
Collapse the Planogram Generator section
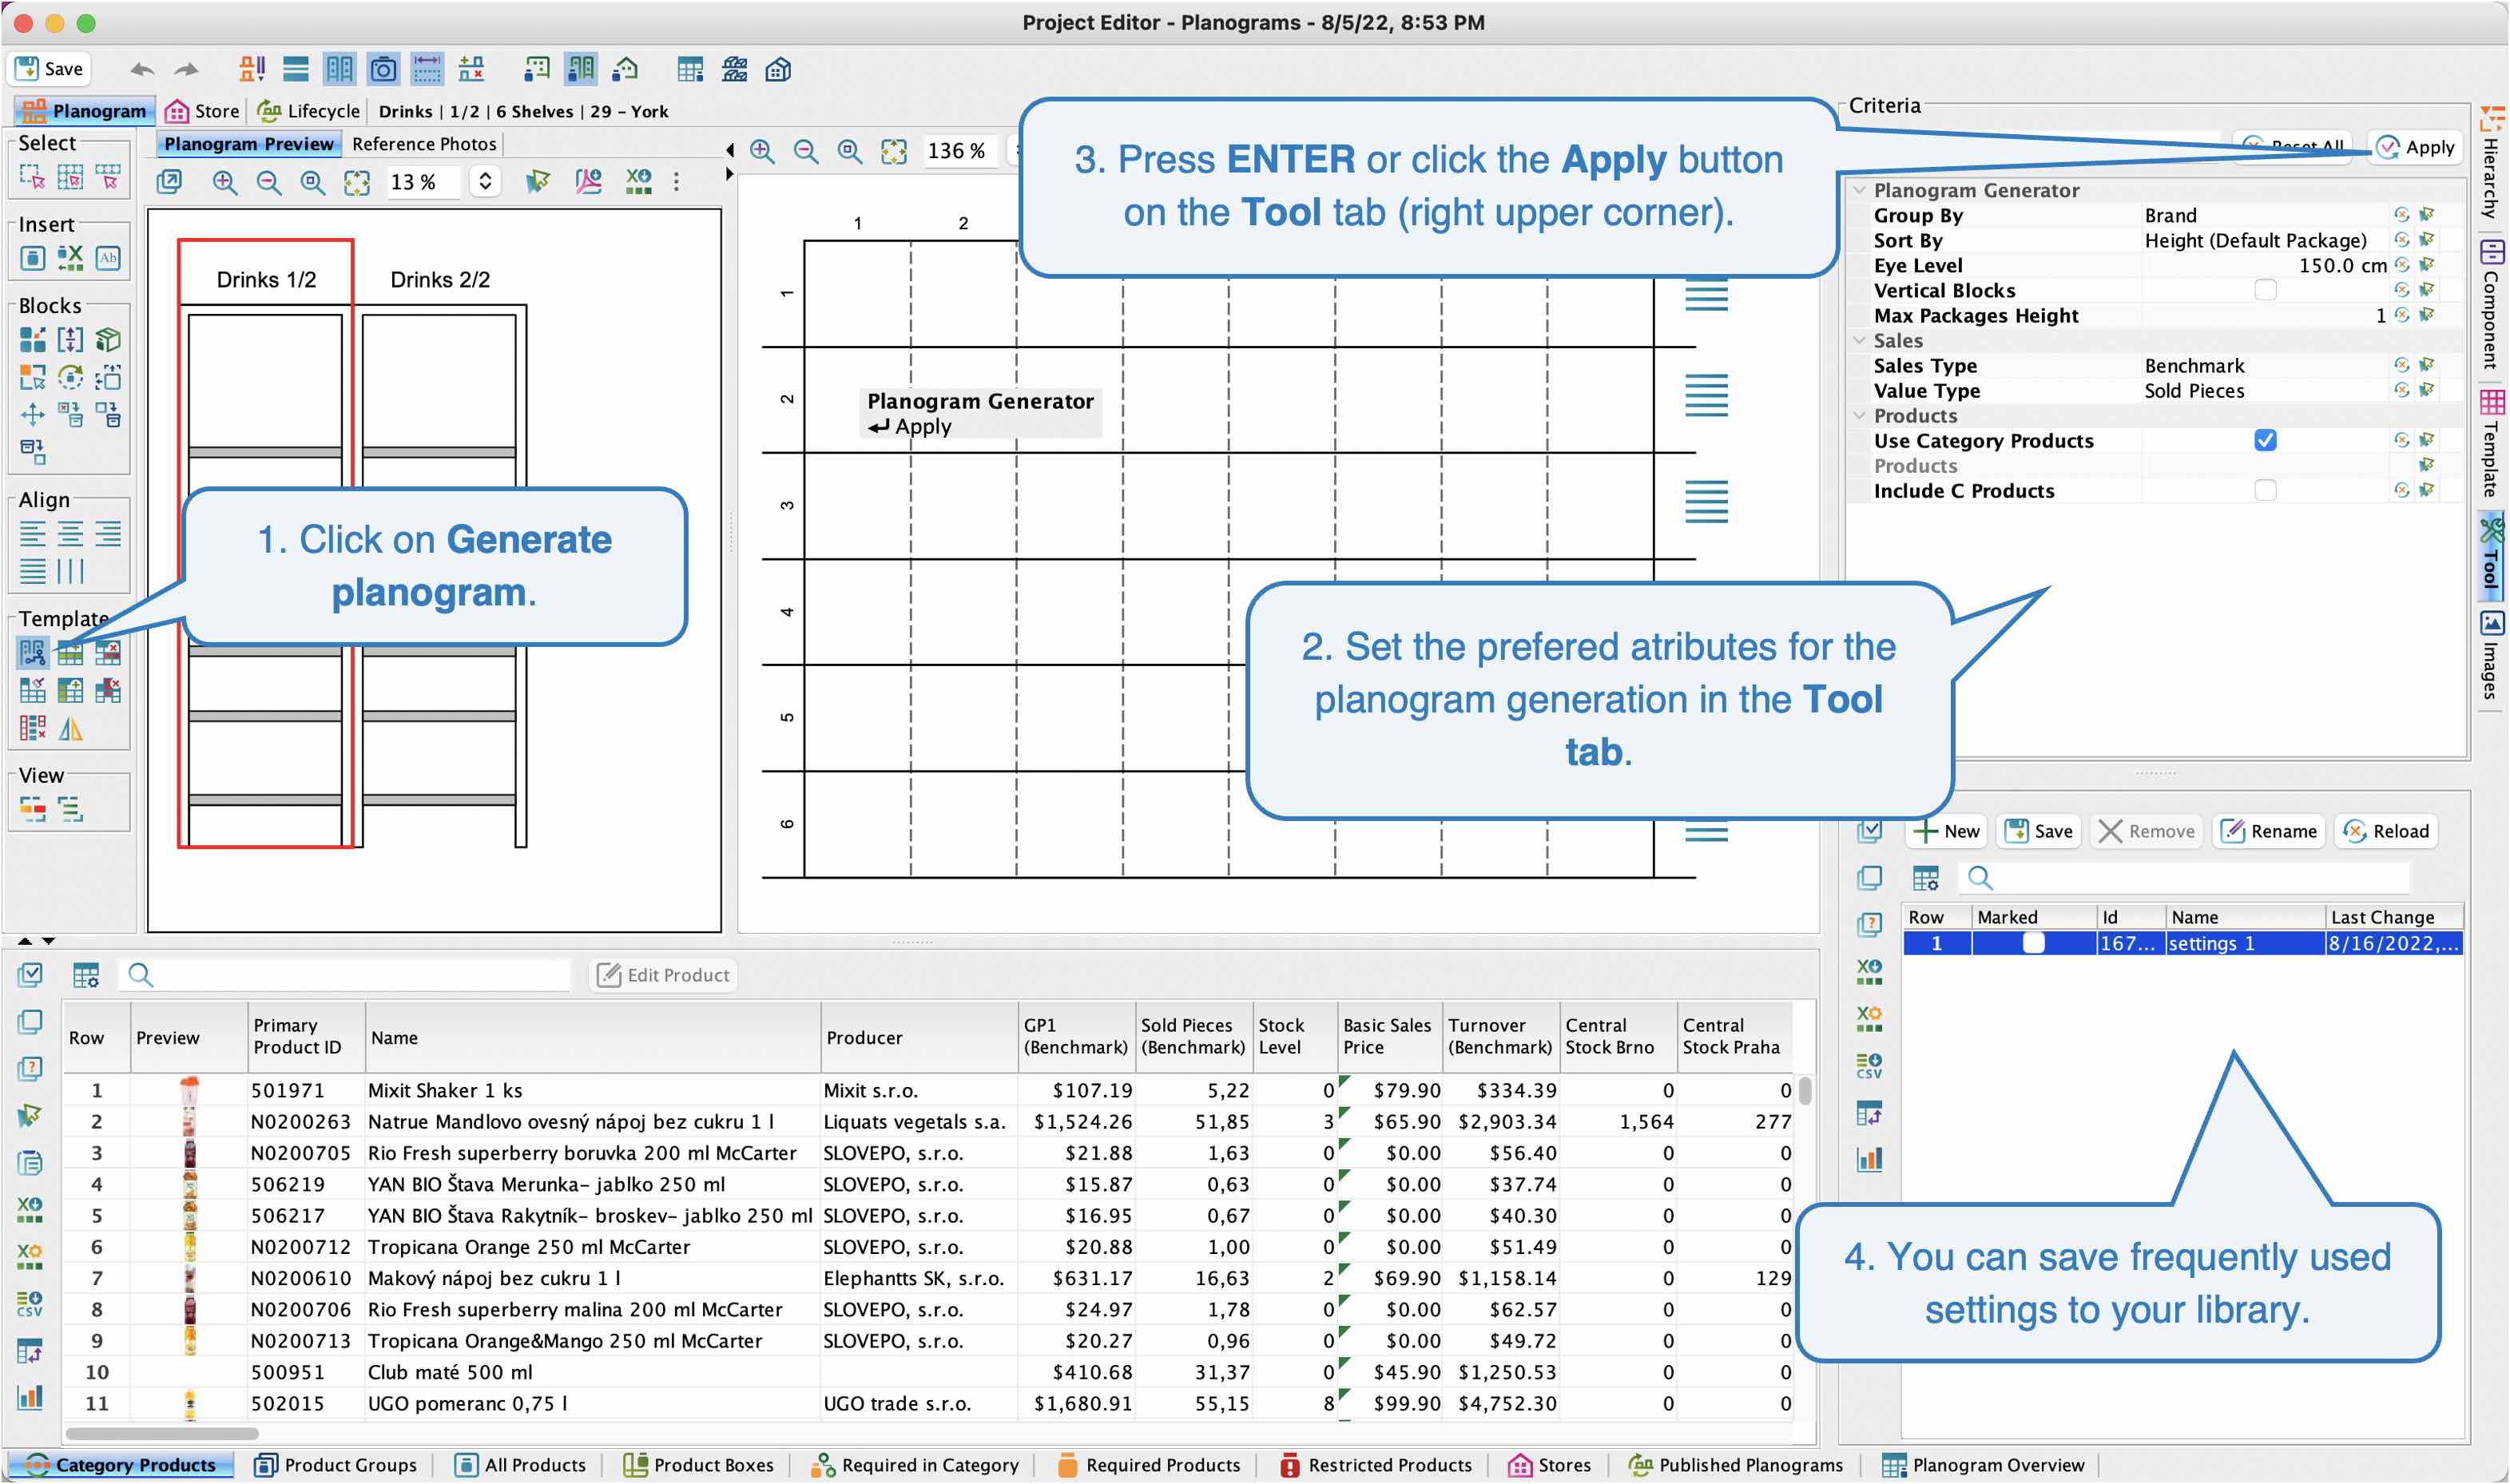[1860, 190]
